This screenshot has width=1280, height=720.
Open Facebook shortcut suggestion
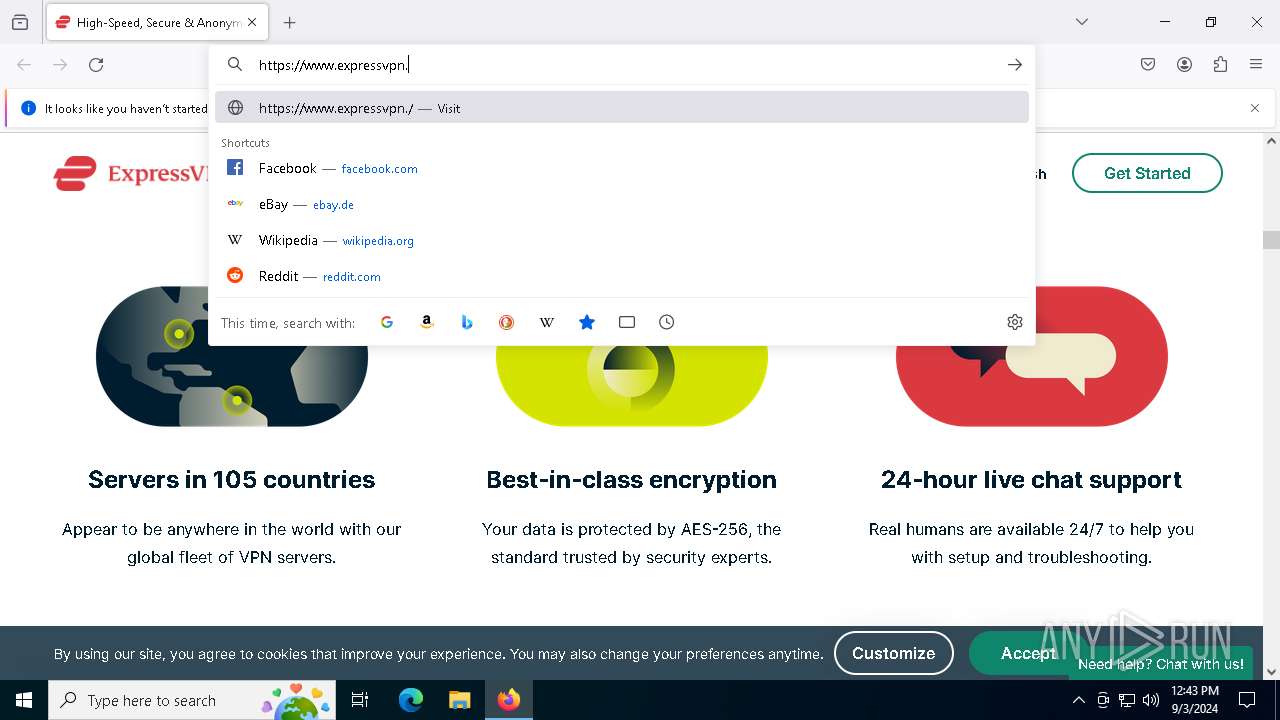point(622,168)
